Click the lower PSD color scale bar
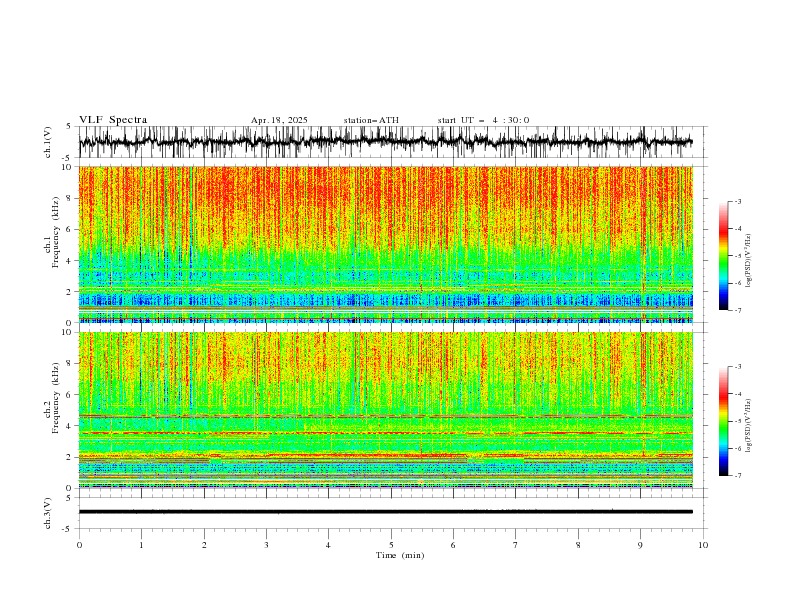The height and width of the screenshot is (612, 792). [723, 421]
